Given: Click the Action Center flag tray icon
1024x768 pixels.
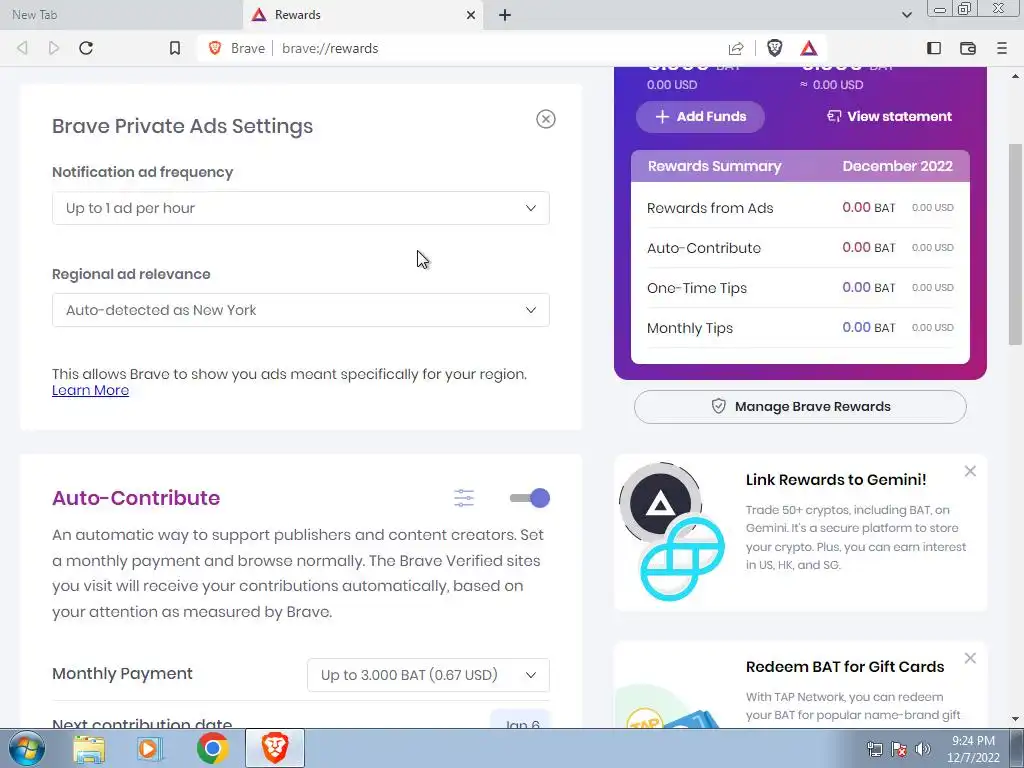Looking at the screenshot, I should (x=899, y=749).
